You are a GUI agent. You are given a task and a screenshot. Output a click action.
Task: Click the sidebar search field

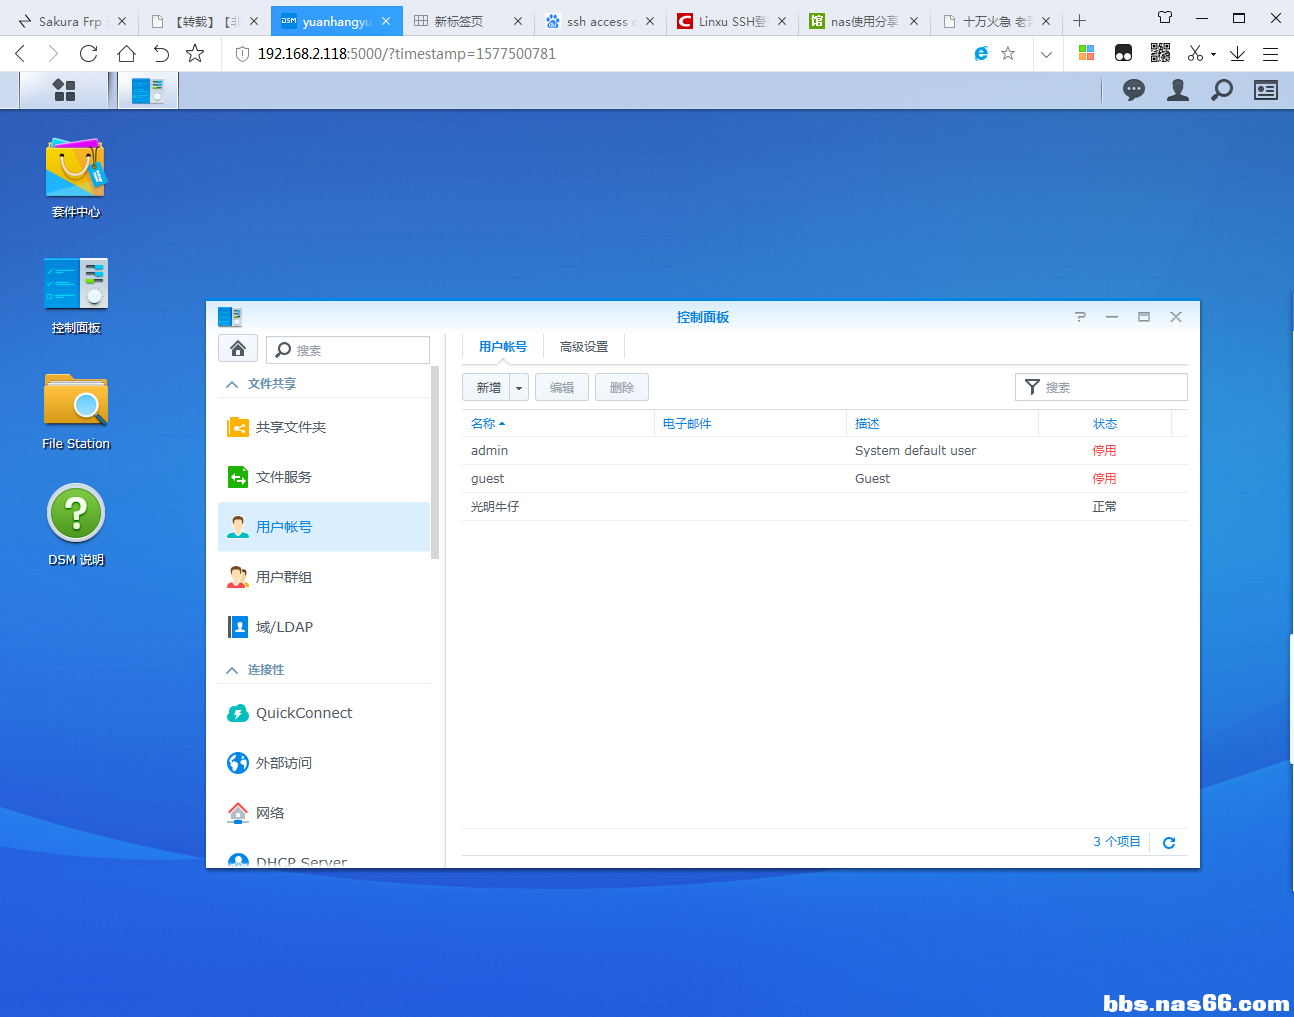348,350
